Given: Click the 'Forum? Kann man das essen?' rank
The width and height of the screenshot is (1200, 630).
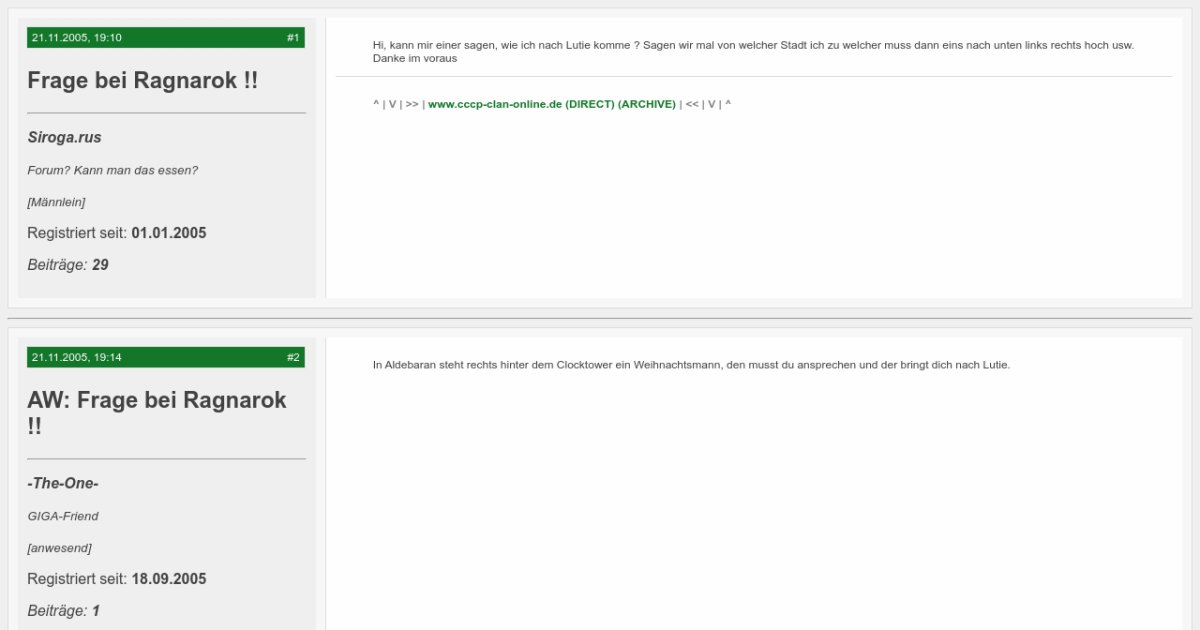Looking at the screenshot, I should (112, 171).
